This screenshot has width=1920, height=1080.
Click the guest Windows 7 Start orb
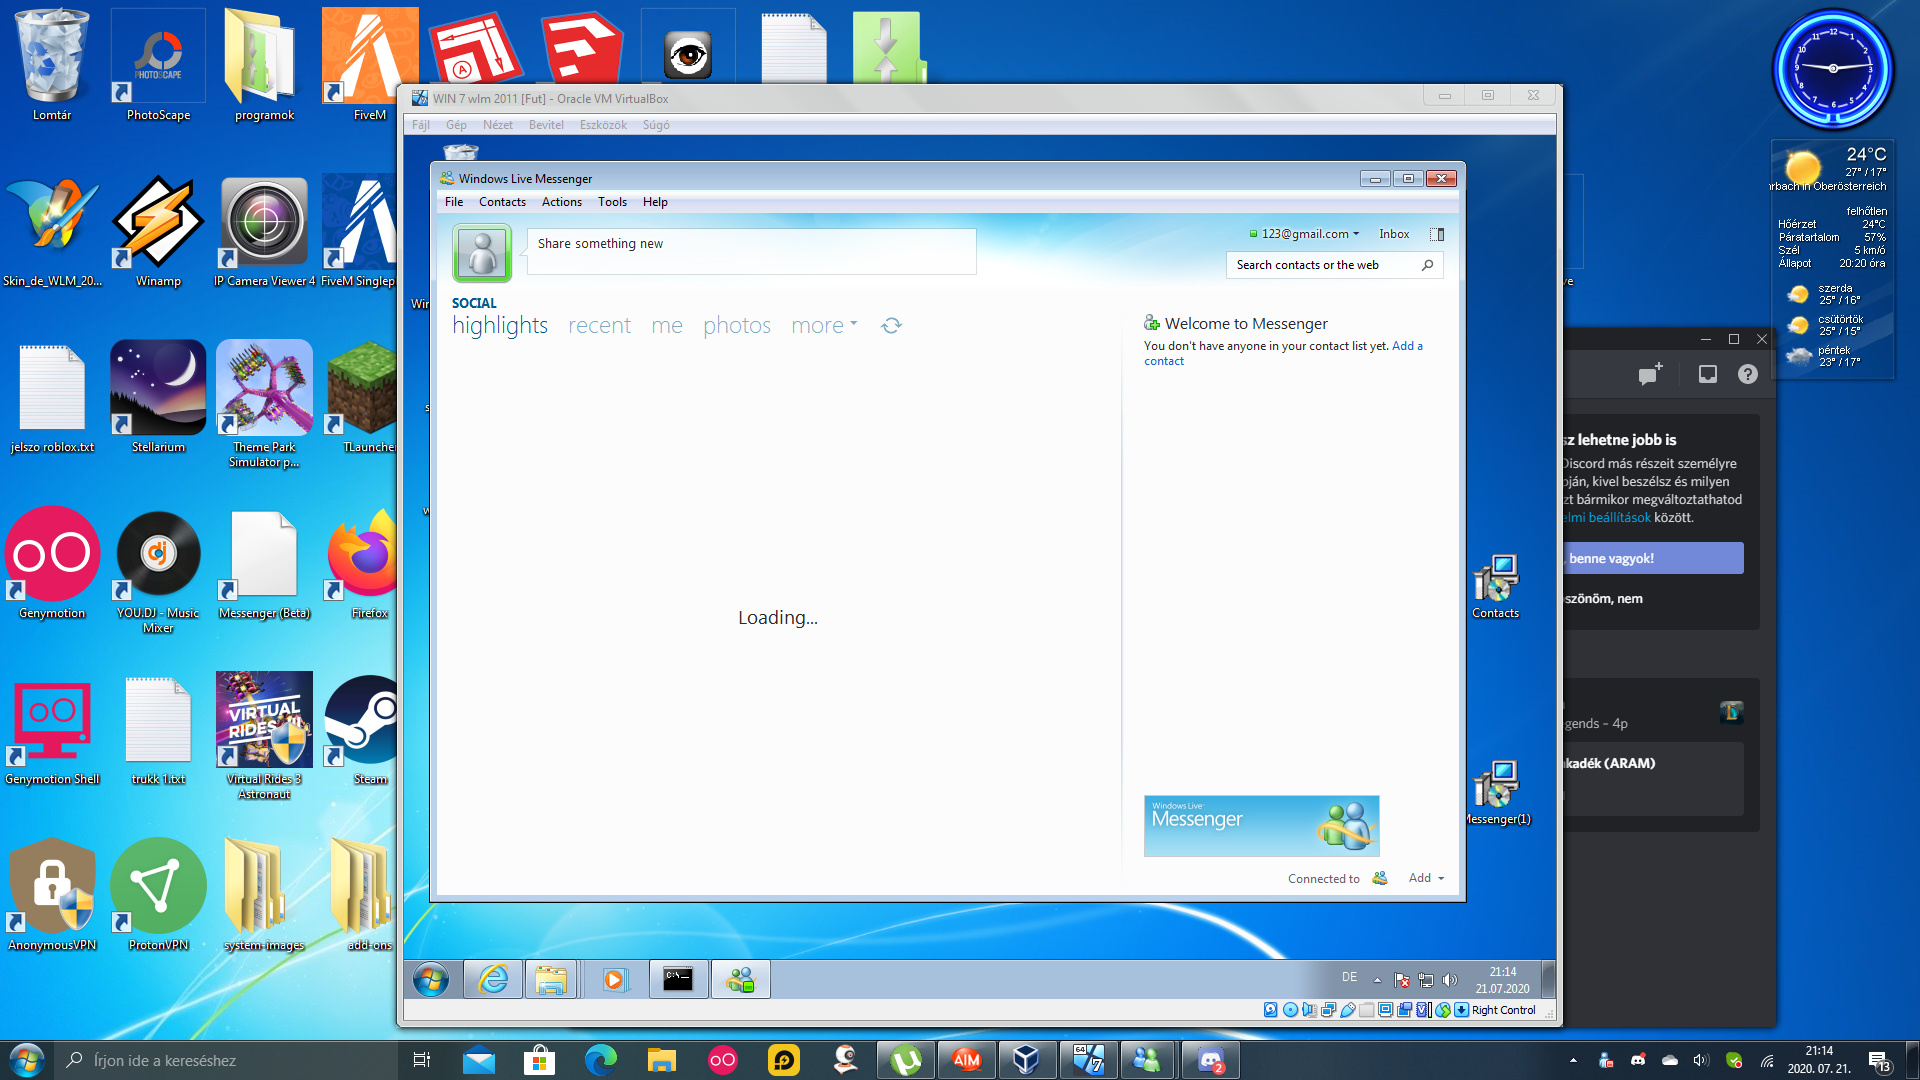[x=431, y=979]
